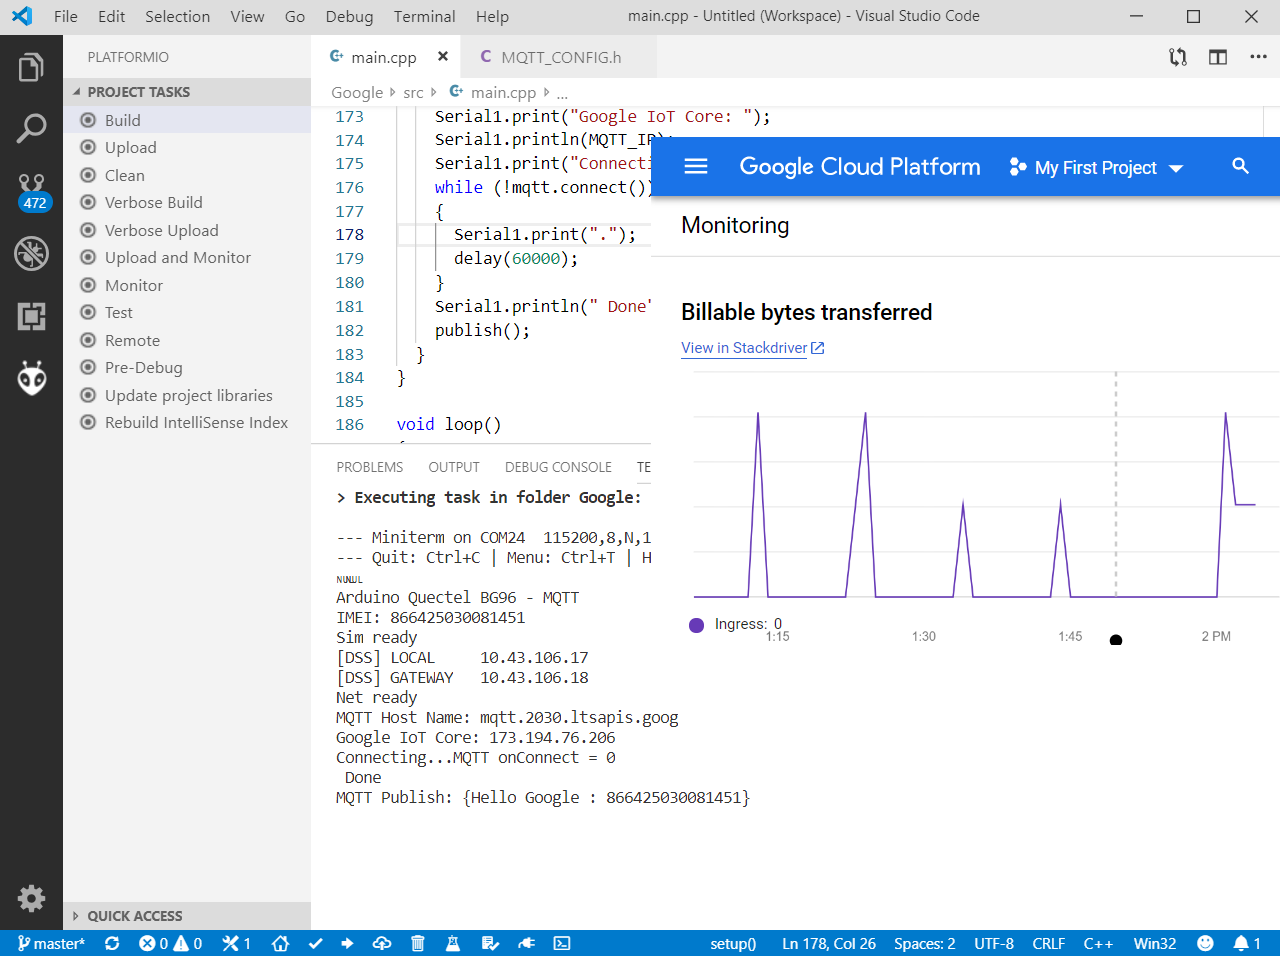Click PlatformIO Upload arrow in status bar
The height and width of the screenshot is (956, 1280).
[347, 943]
